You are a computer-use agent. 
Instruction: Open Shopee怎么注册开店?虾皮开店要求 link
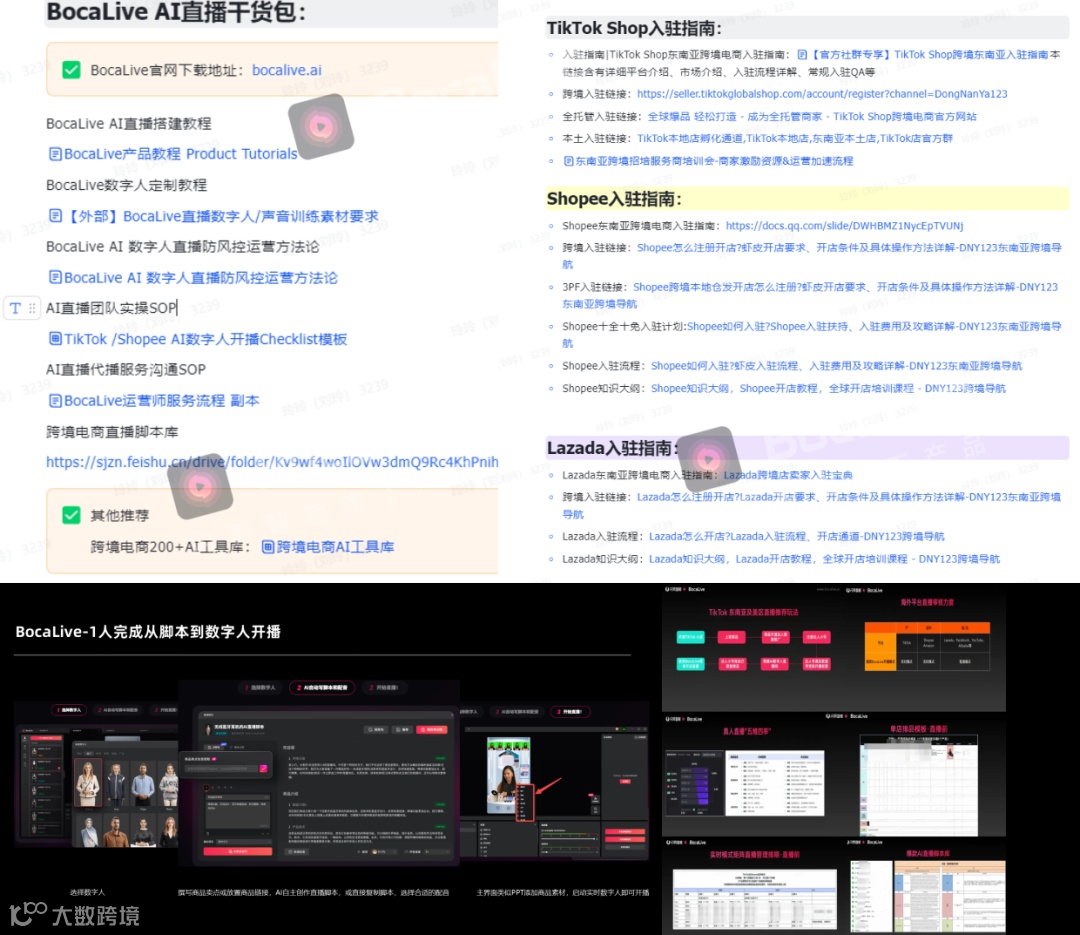click(849, 247)
